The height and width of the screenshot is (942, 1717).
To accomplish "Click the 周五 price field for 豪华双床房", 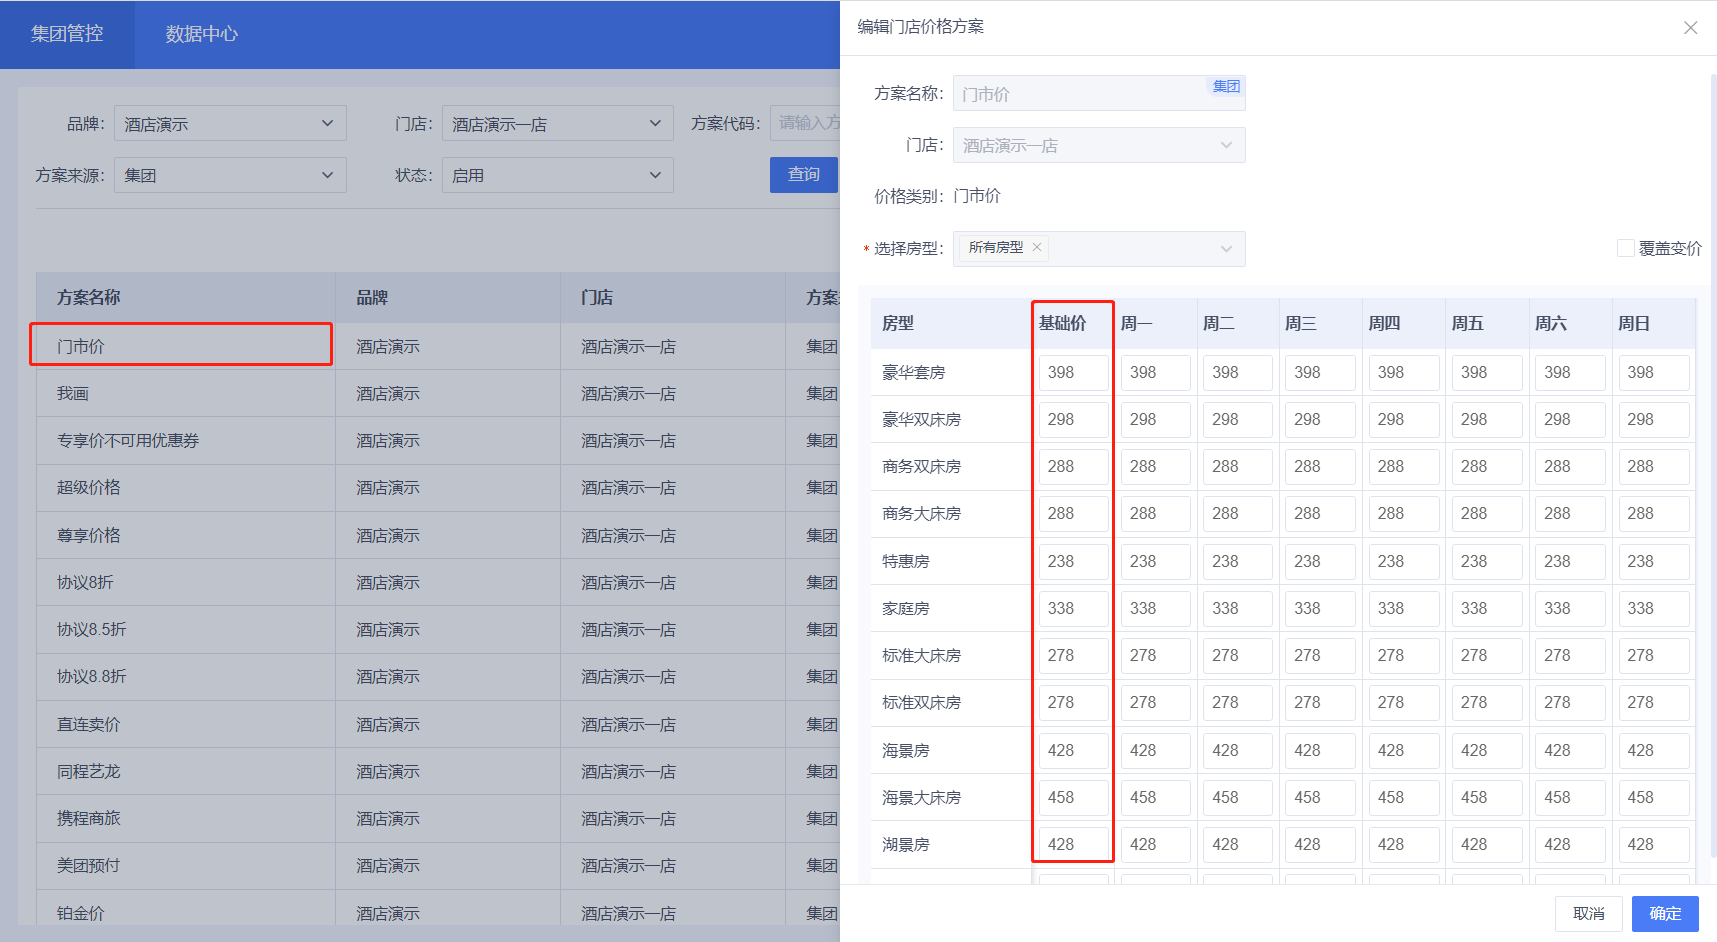I will coord(1487,419).
